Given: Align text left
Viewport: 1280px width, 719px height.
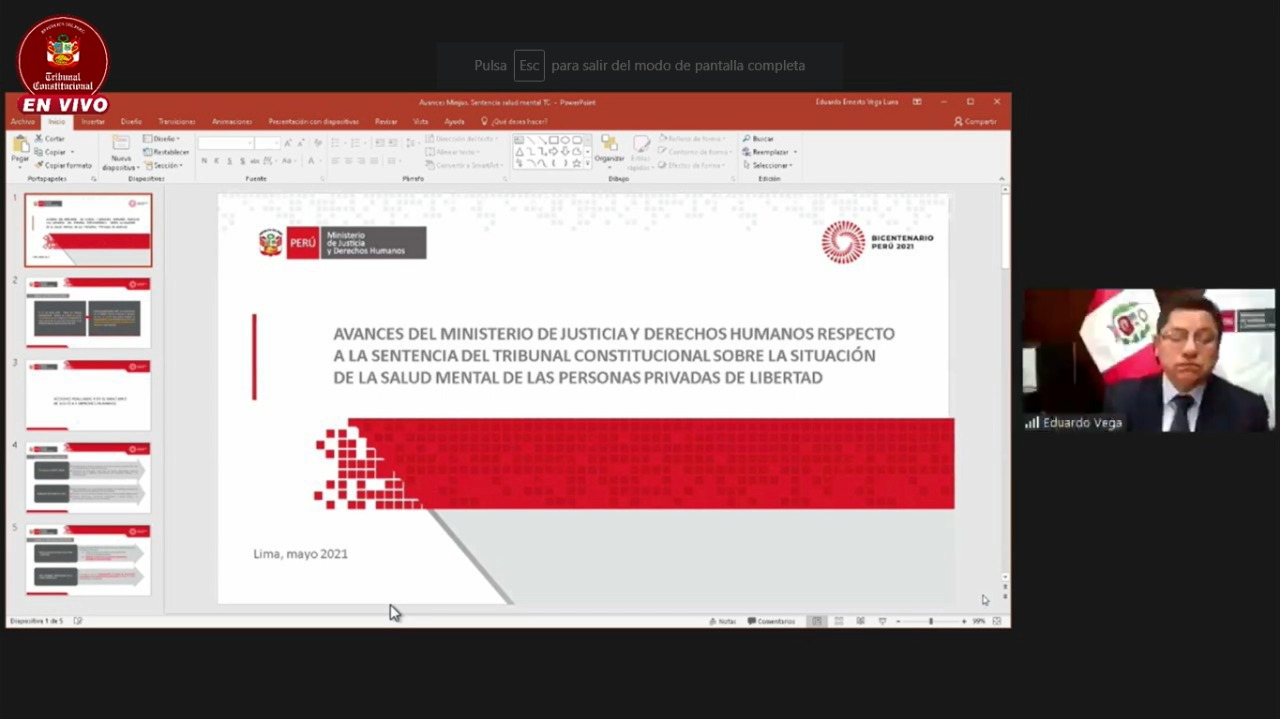Looking at the screenshot, I should [x=336, y=161].
